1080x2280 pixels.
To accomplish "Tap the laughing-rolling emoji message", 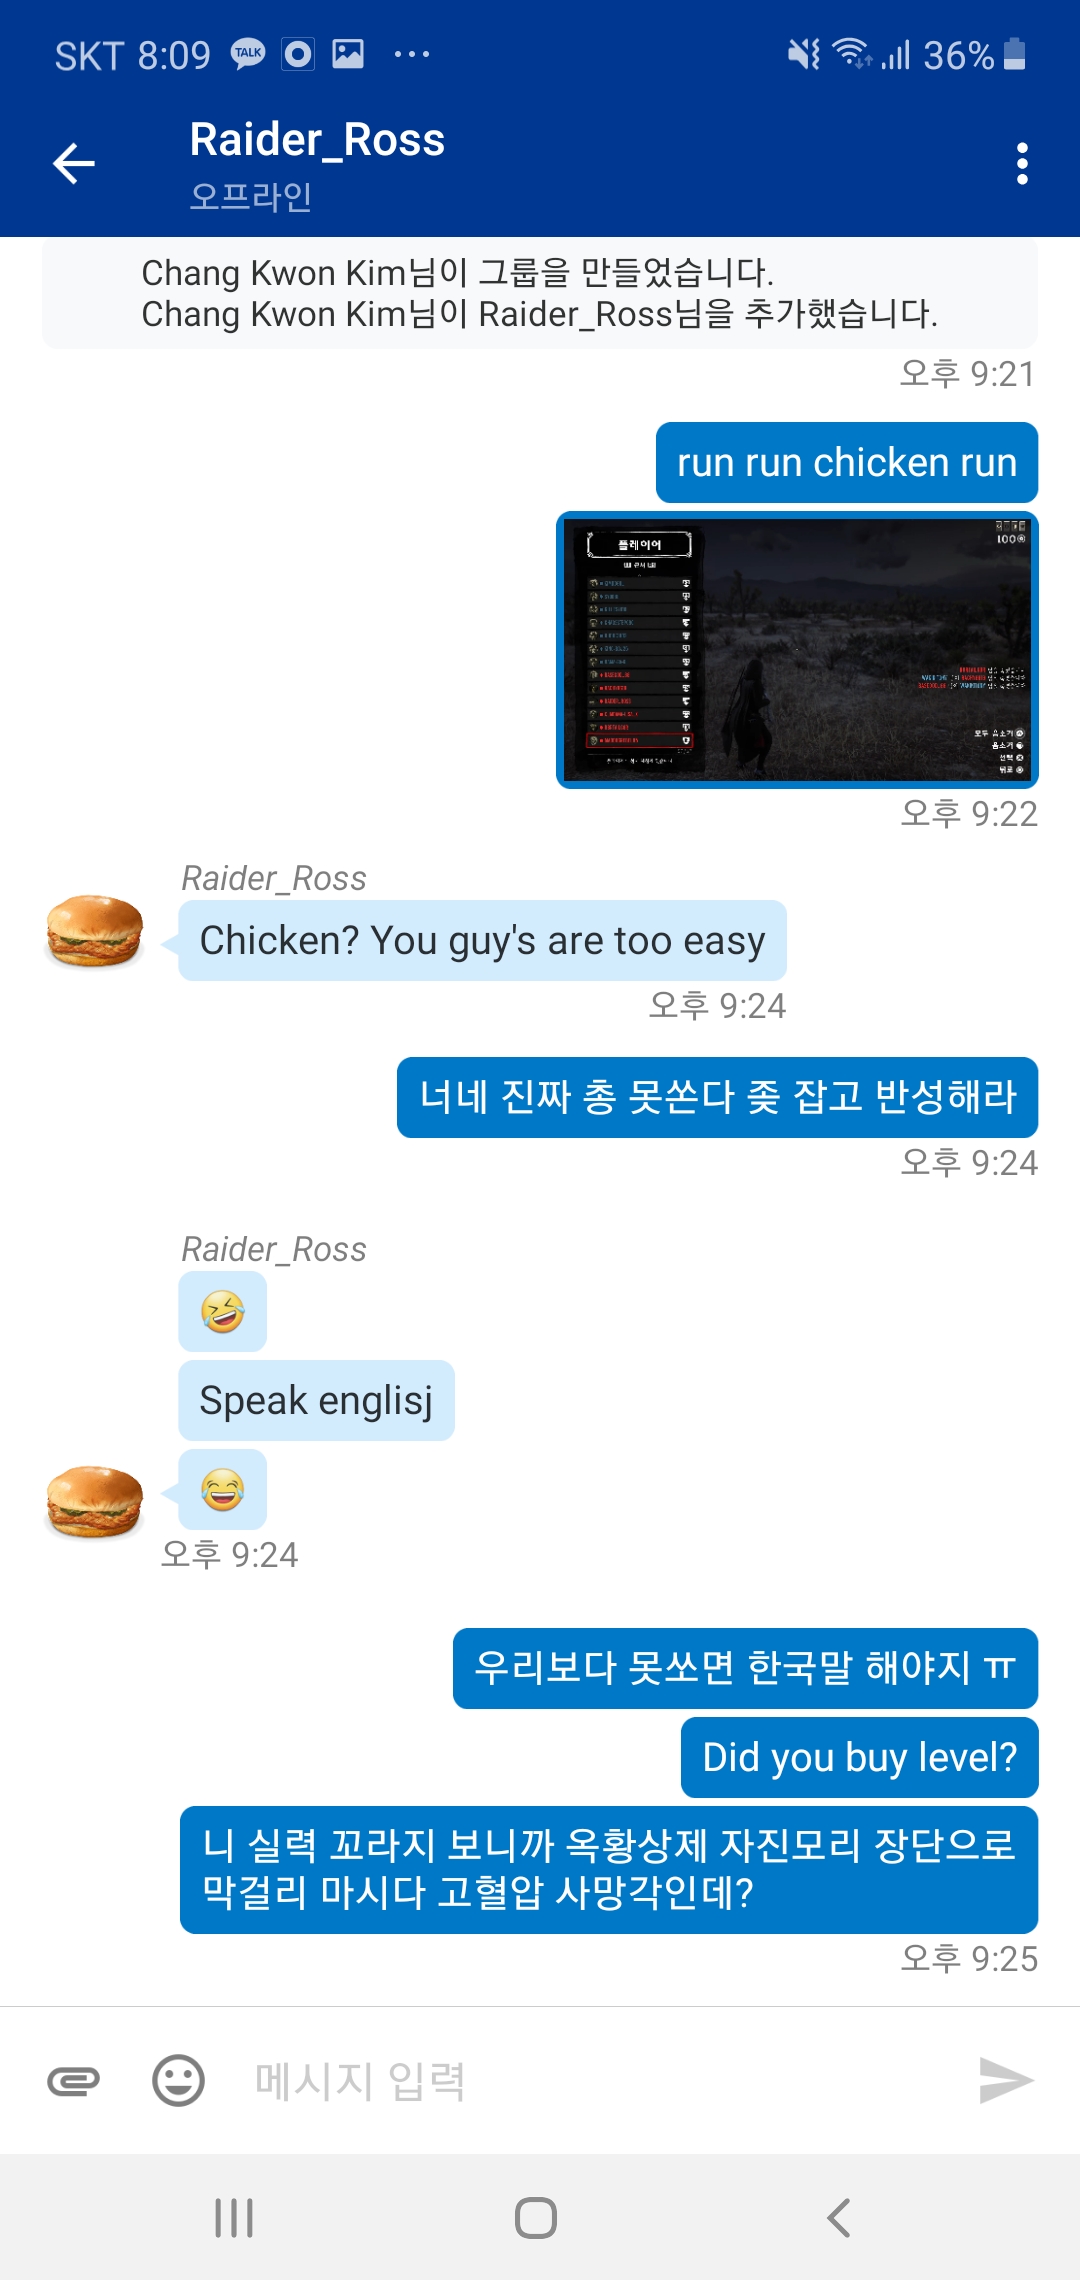I will point(223,1312).
